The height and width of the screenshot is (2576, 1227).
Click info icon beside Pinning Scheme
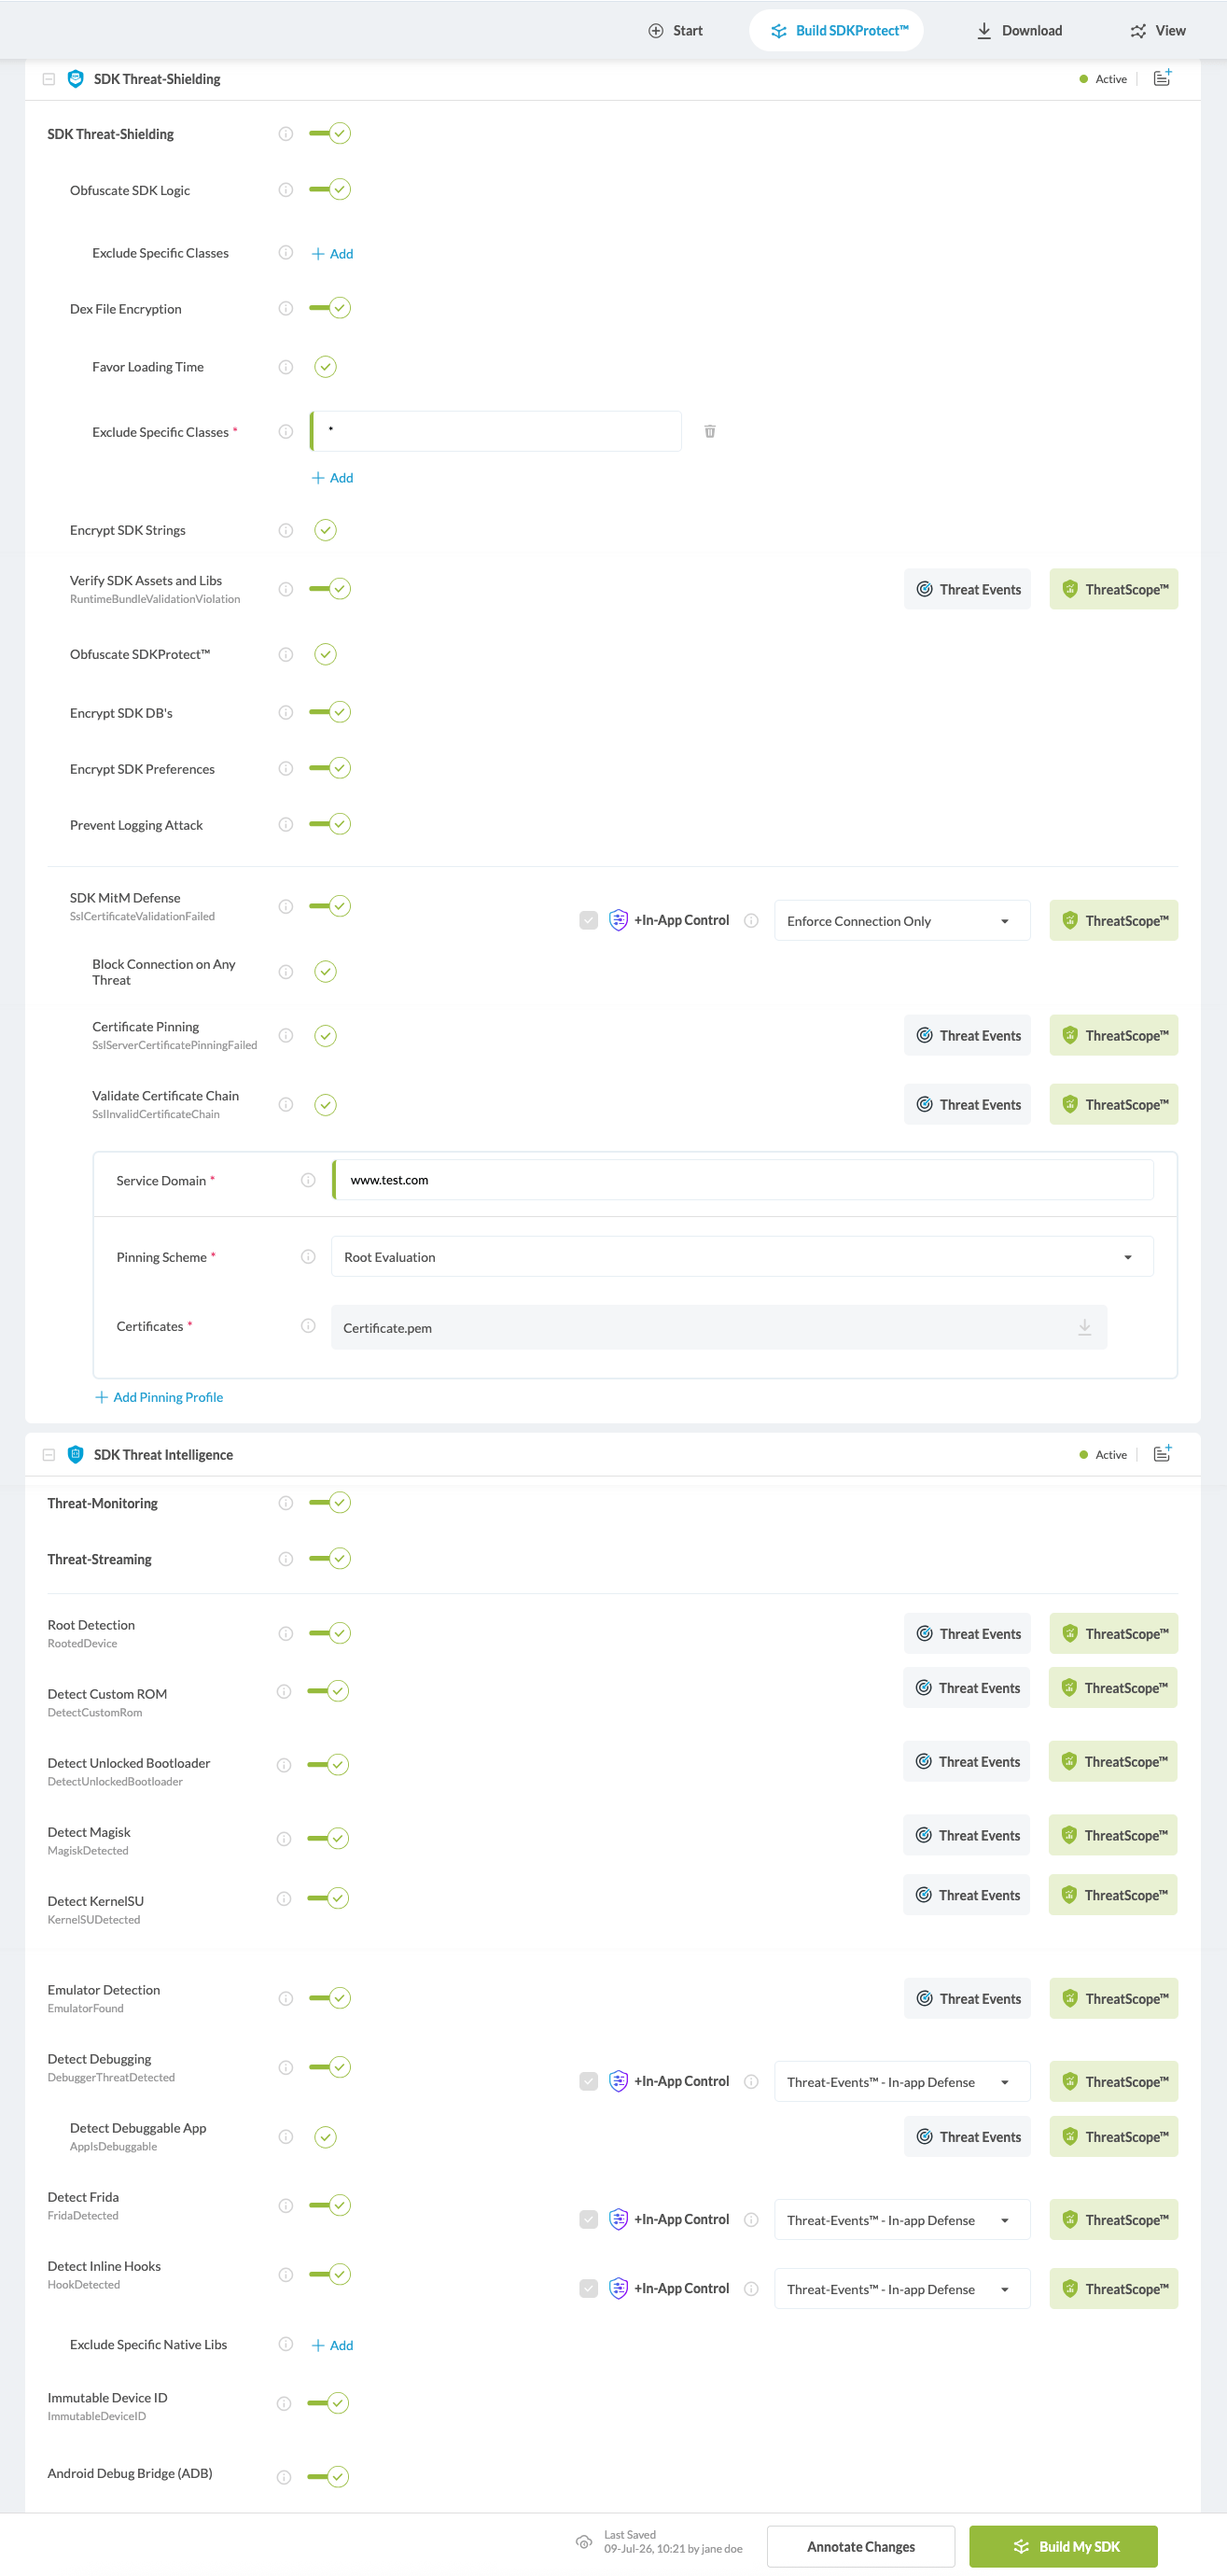tap(308, 1257)
